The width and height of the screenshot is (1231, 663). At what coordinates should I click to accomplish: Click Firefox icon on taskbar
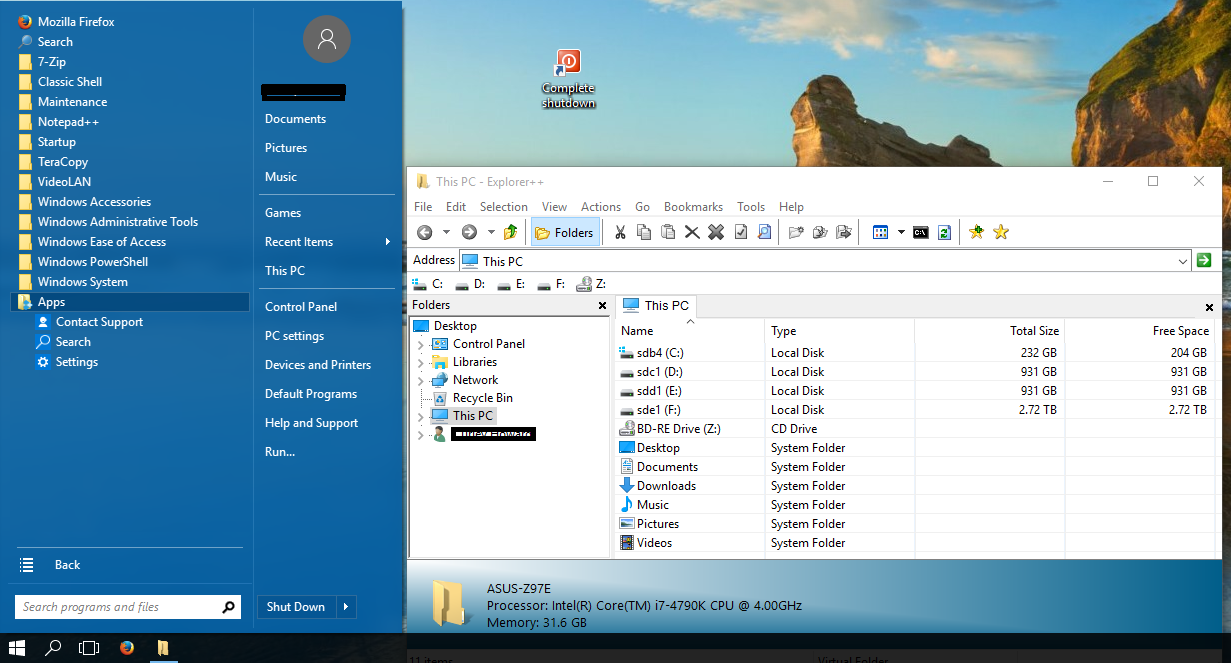click(x=127, y=647)
